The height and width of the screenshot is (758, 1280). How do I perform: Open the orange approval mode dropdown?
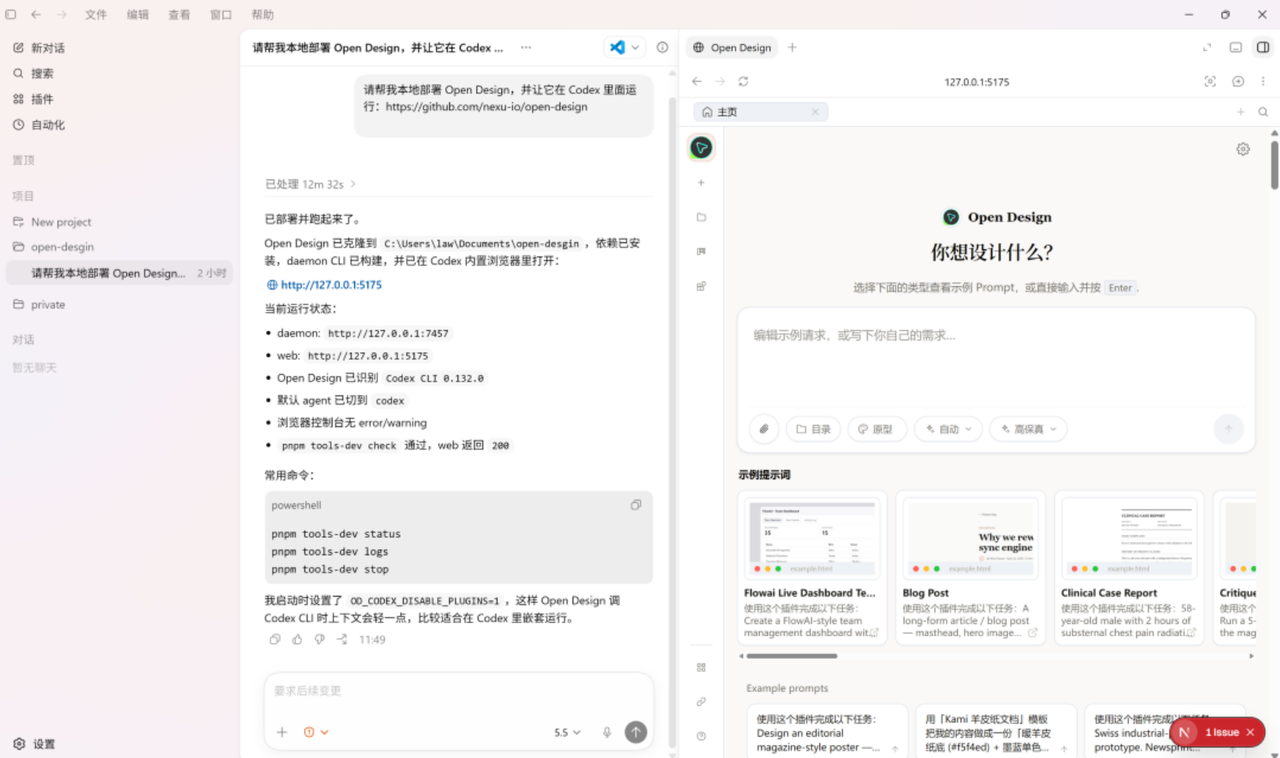point(316,732)
